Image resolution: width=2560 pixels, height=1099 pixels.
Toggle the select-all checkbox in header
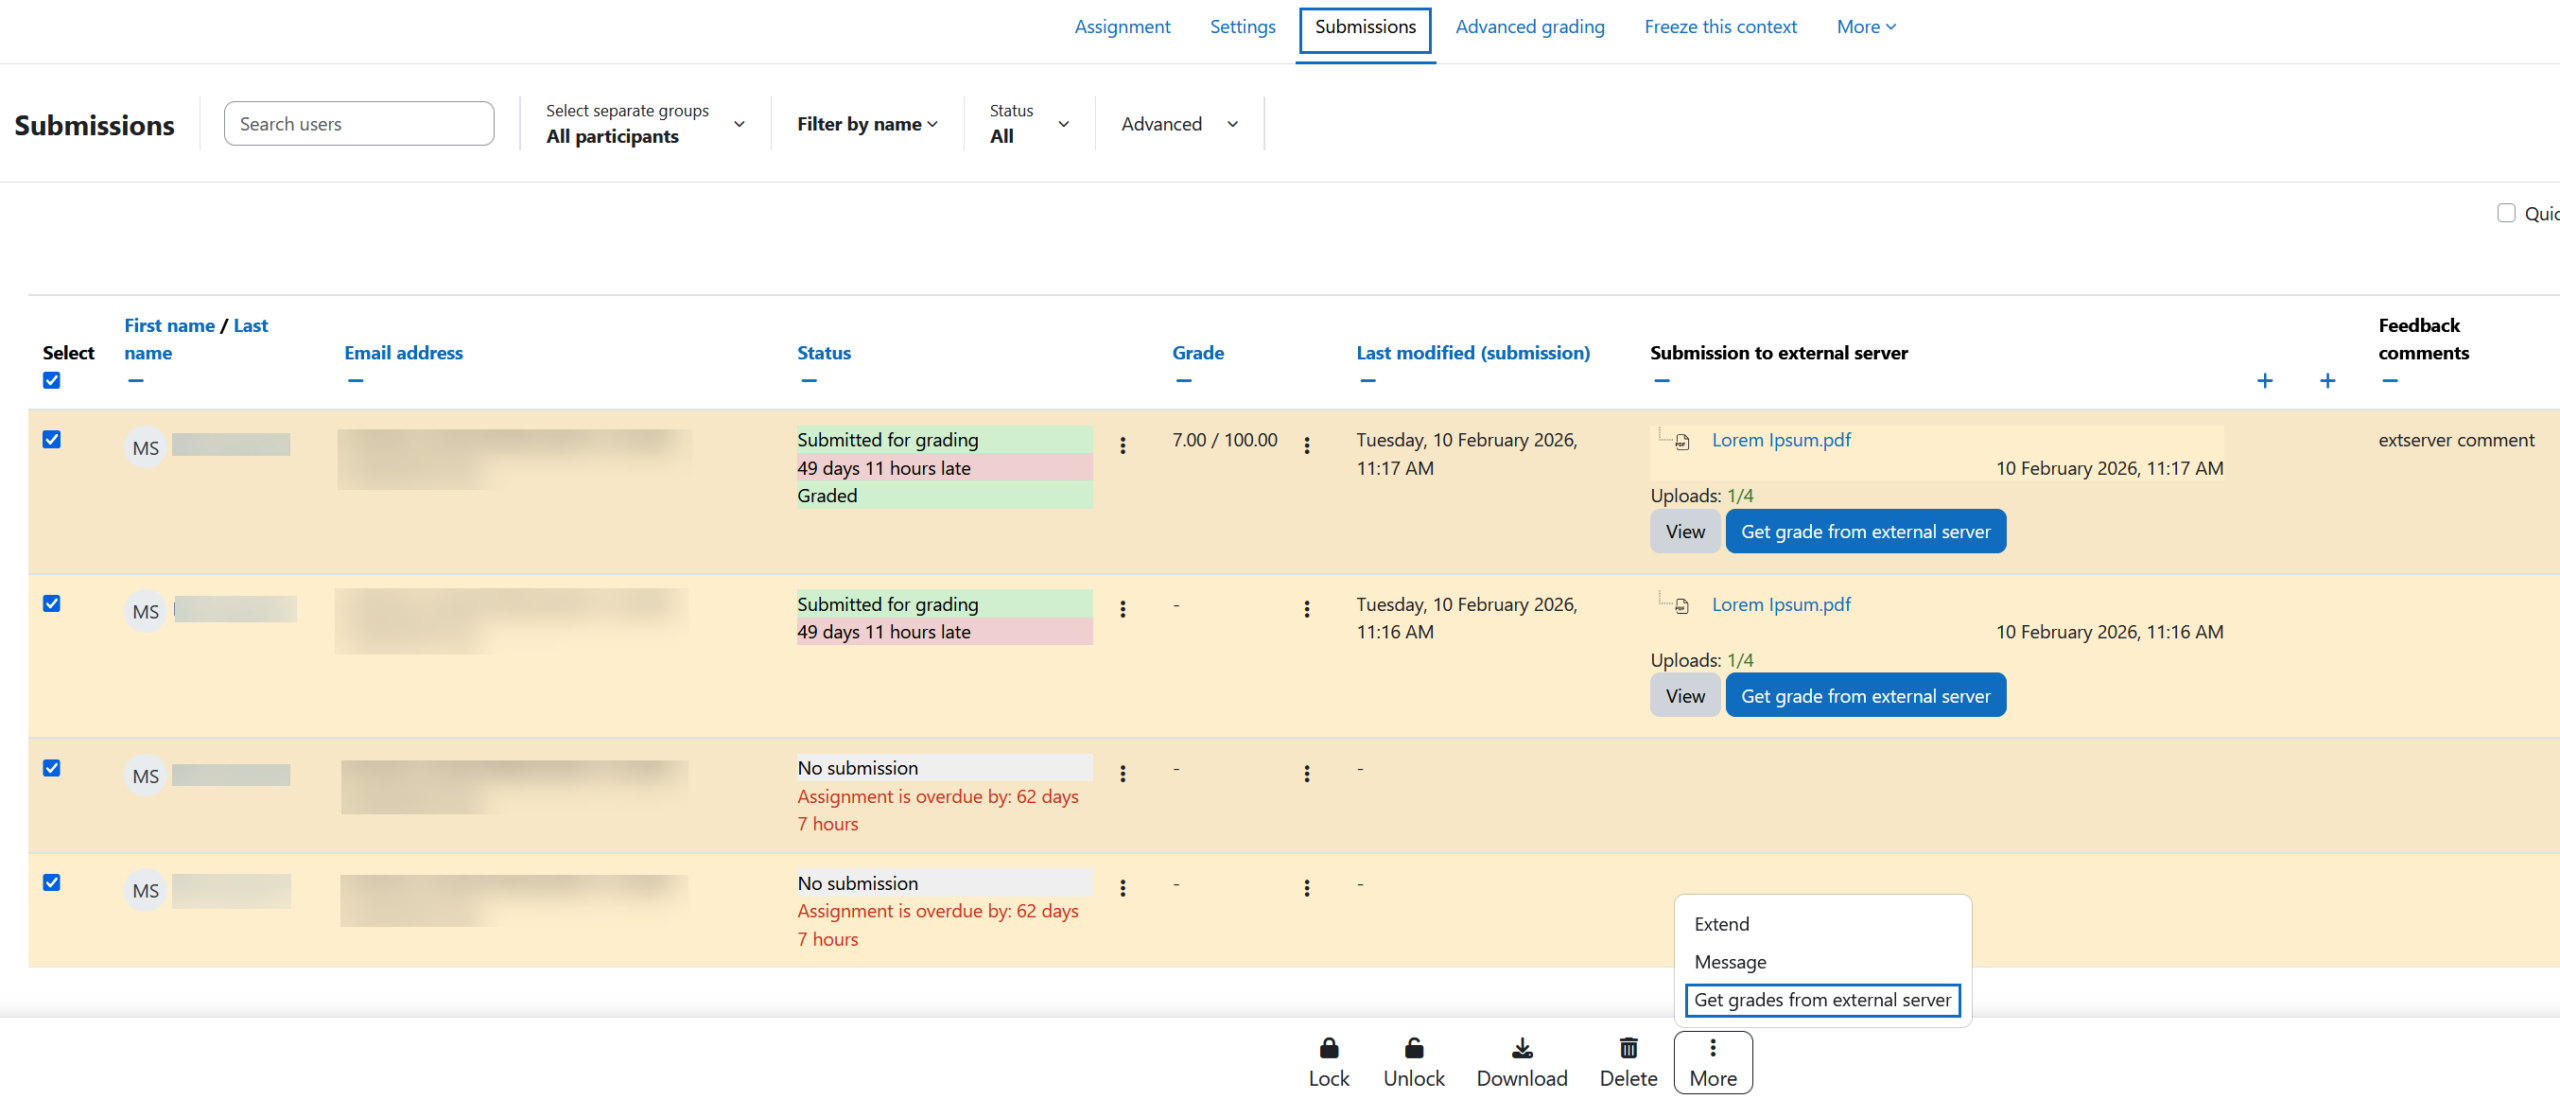(52, 381)
